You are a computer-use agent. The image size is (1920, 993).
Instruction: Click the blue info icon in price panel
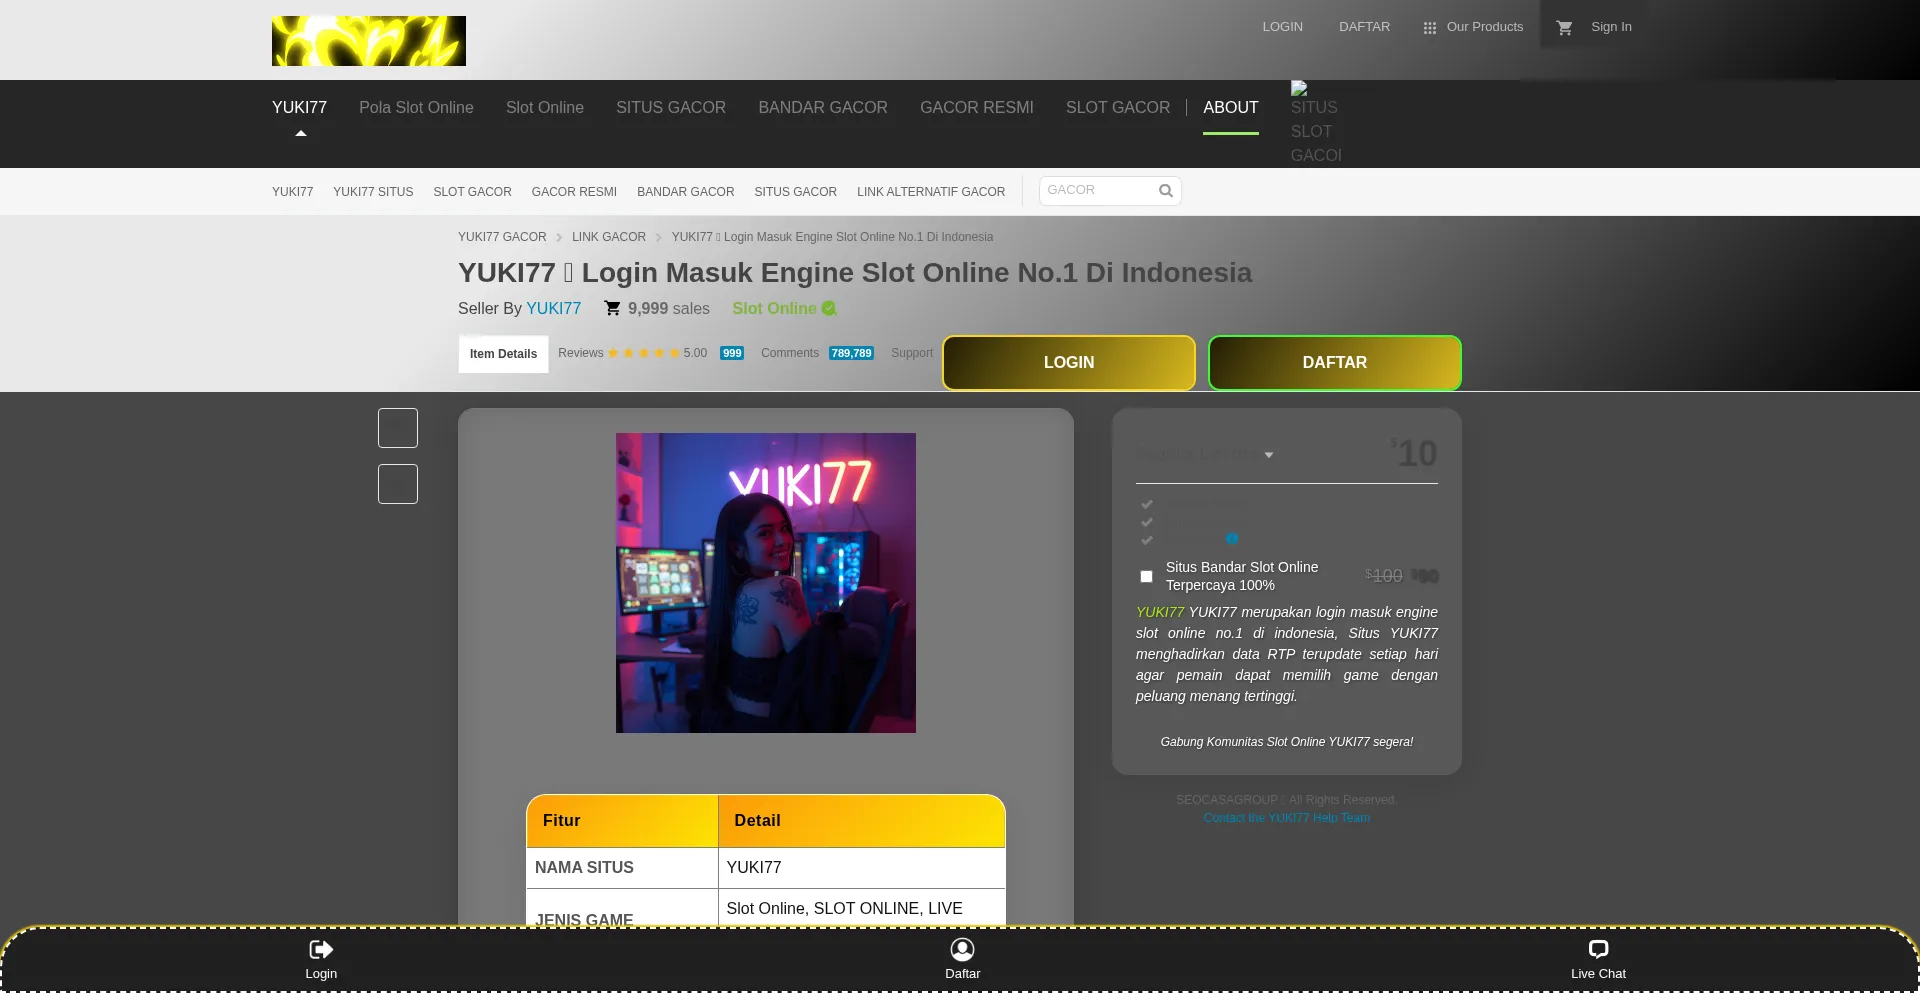(1232, 539)
